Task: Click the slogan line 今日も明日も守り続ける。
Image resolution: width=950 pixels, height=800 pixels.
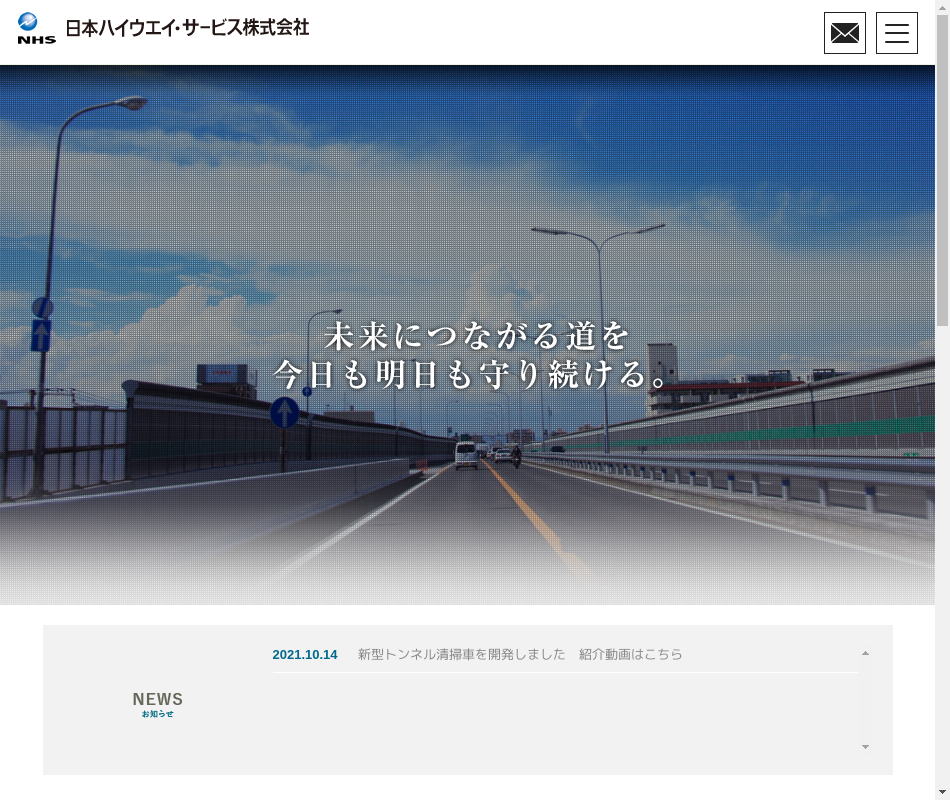Action: pos(470,374)
